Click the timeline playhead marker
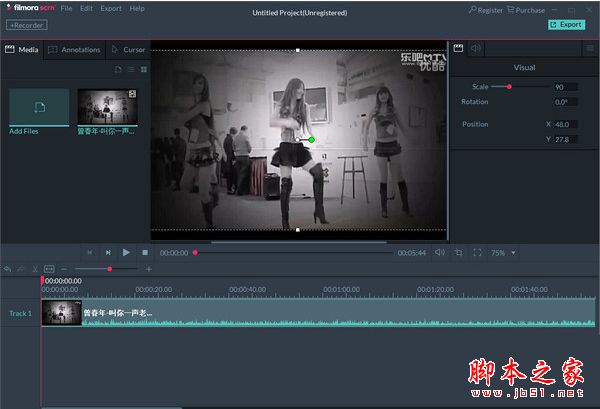This screenshot has height=409, width=600. (42, 280)
